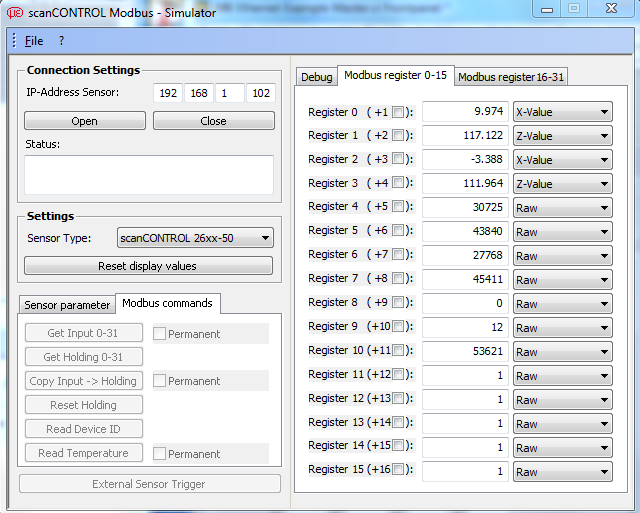The width and height of the screenshot is (640, 513).
Task: Click the Get Input 0-31 button
Action: coord(84,333)
